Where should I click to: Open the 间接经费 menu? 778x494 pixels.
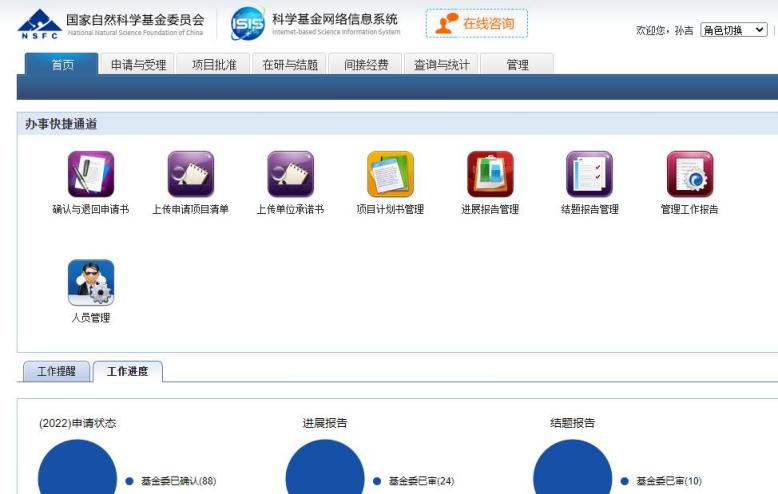366,65
